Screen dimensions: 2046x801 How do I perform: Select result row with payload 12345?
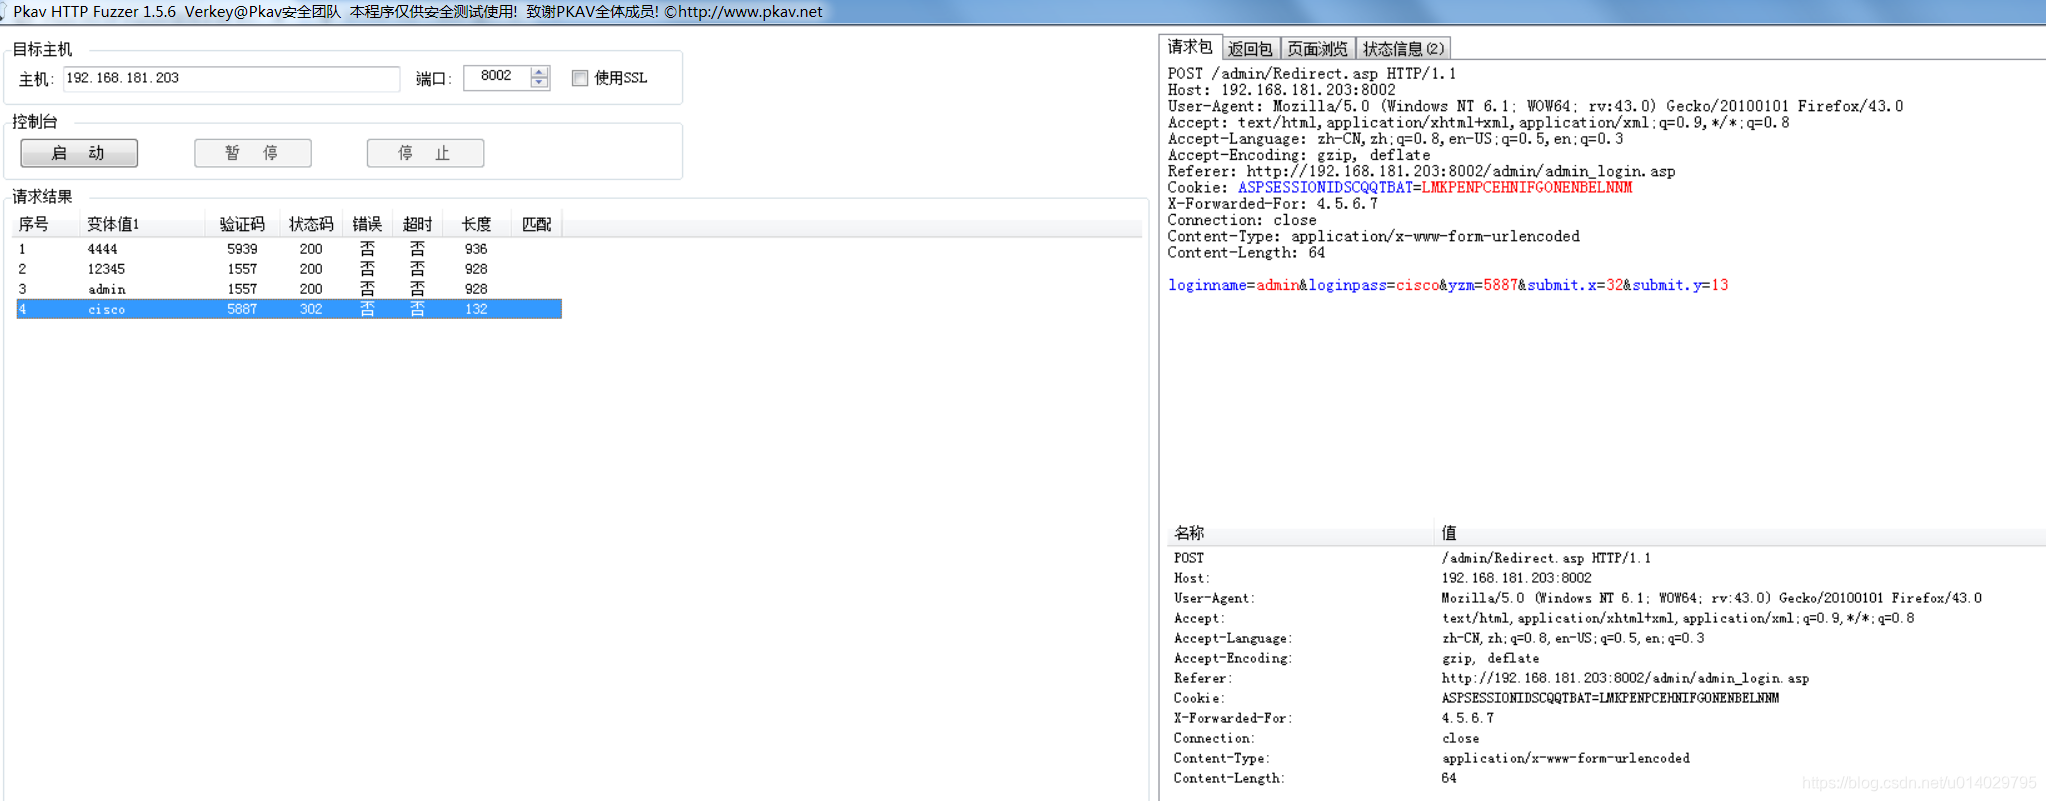coord(289,269)
